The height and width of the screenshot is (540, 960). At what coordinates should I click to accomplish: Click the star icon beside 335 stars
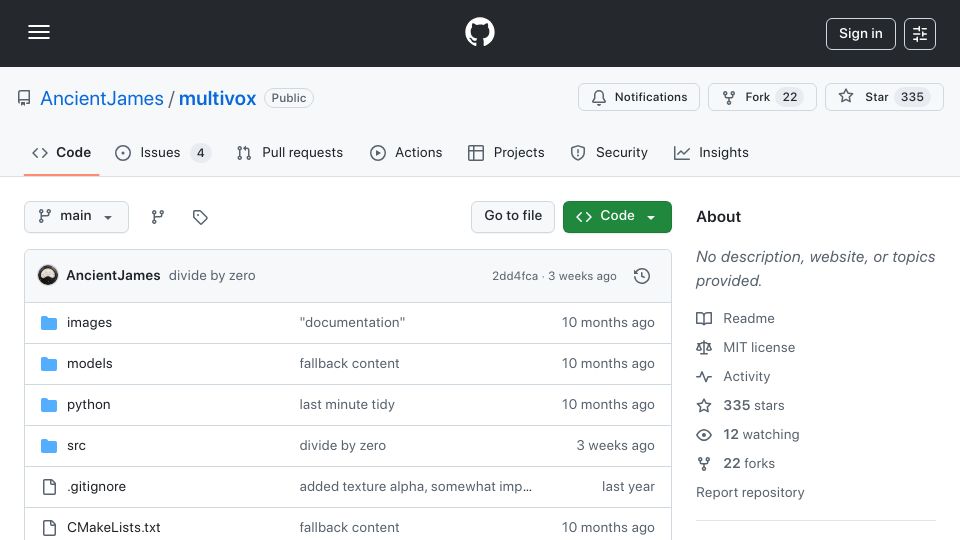pos(704,405)
